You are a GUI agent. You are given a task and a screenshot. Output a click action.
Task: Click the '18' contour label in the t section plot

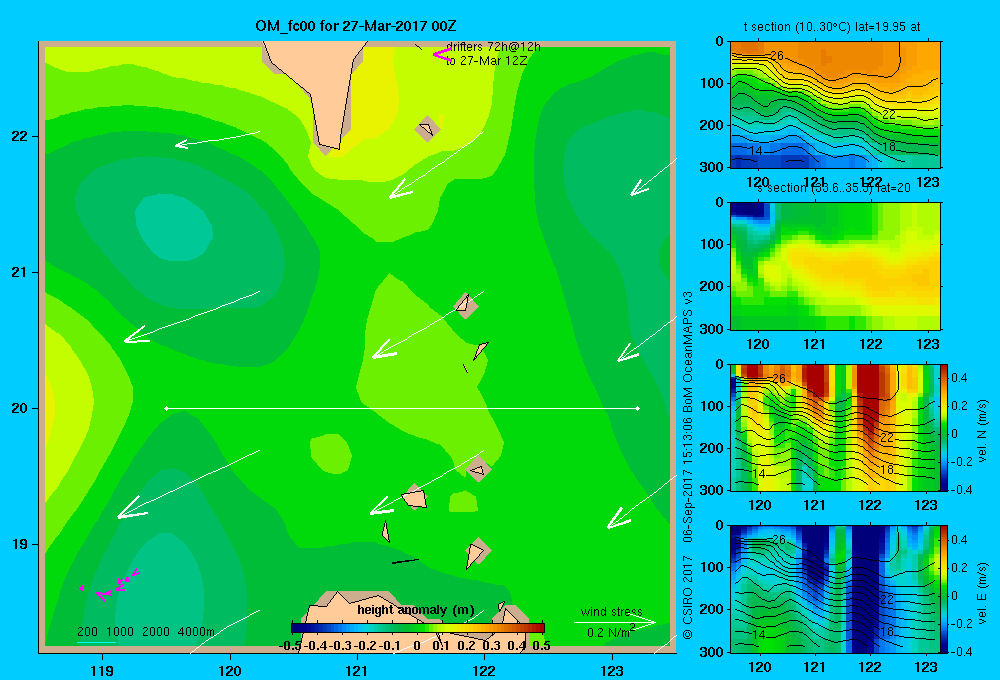point(888,147)
